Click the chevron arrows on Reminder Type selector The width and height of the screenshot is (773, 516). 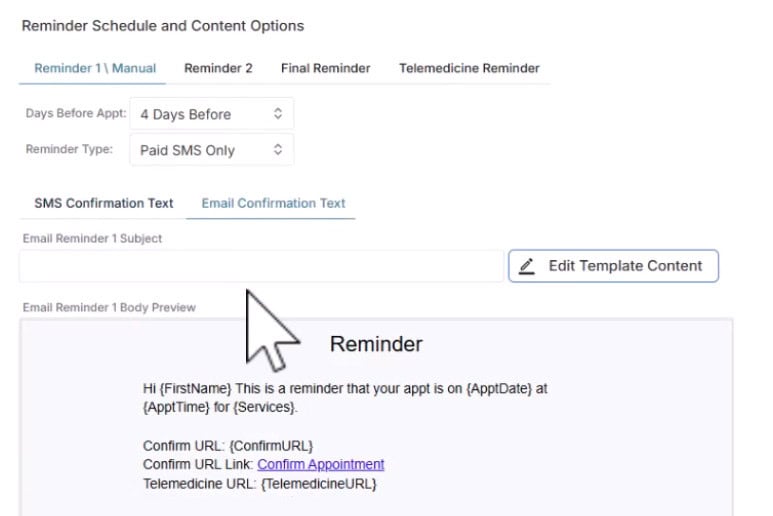point(278,150)
